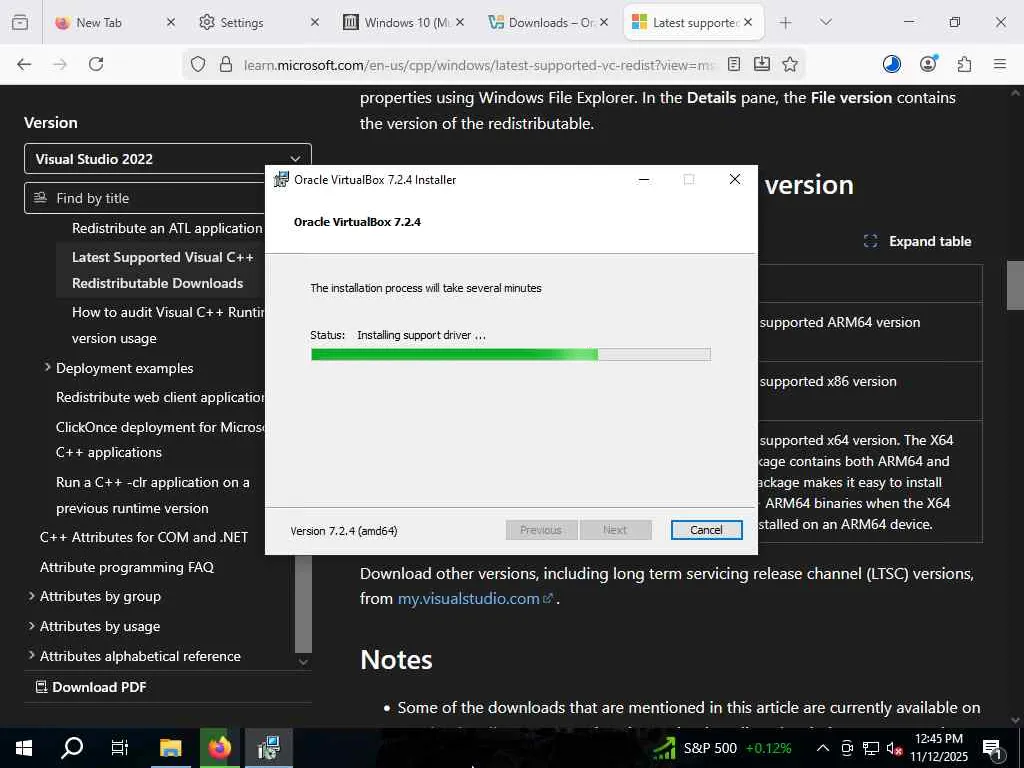This screenshot has width=1024, height=768.
Task: Expand Attributes by usage node
Action: tap(31, 626)
